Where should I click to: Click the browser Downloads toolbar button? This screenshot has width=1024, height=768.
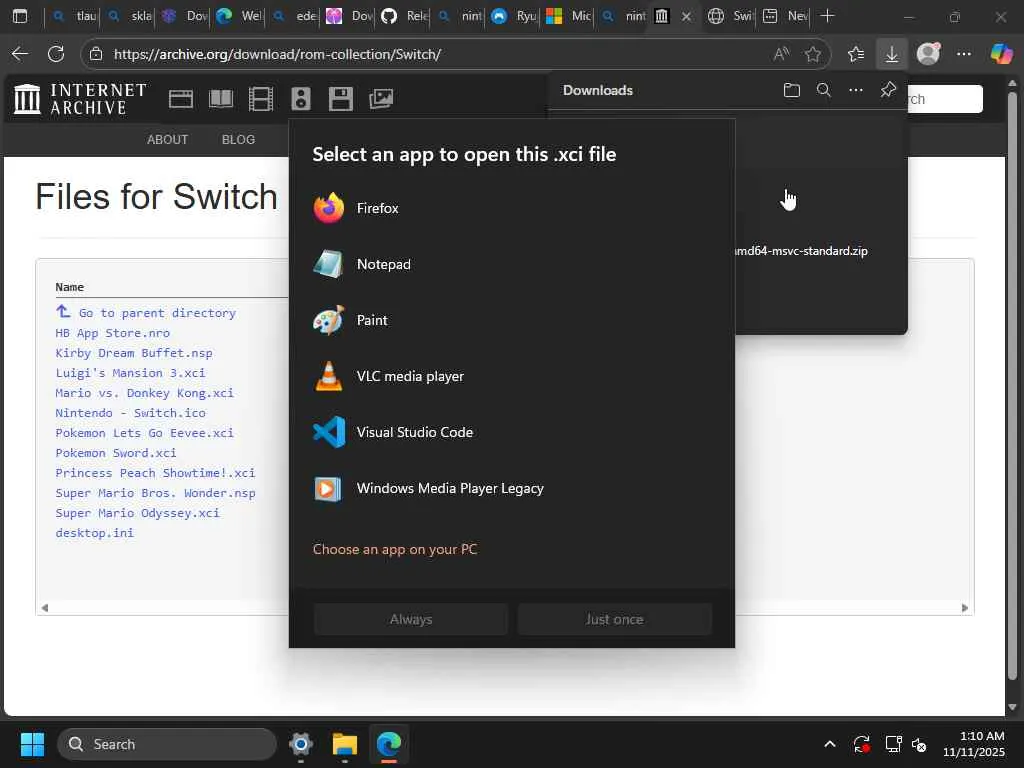tap(891, 54)
